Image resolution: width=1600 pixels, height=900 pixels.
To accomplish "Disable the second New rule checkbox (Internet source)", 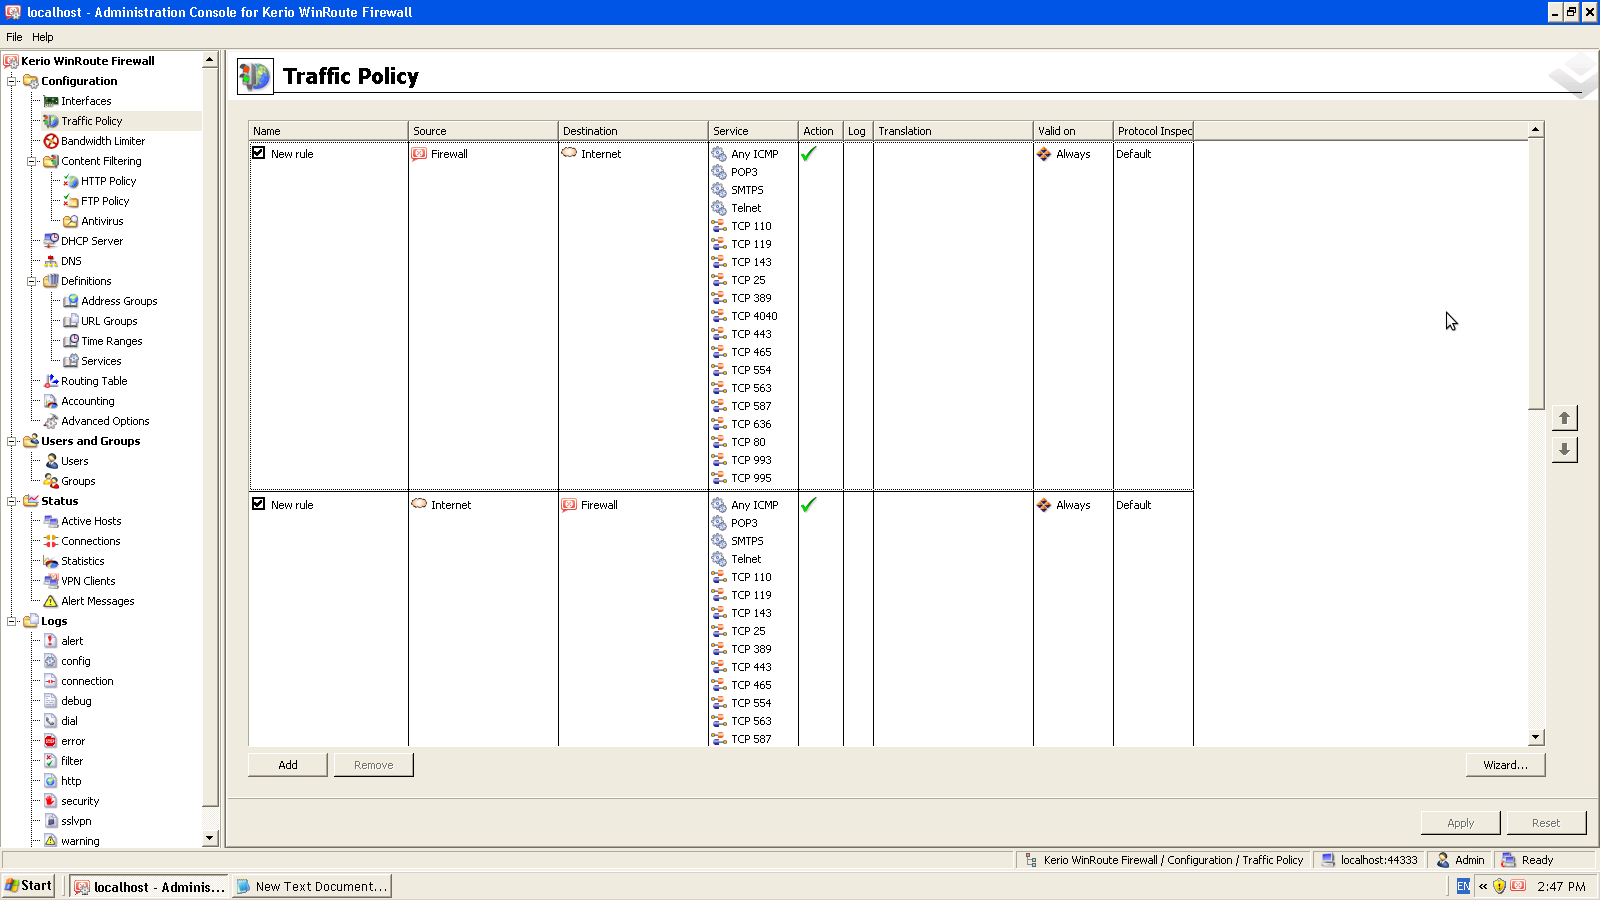I will point(259,504).
